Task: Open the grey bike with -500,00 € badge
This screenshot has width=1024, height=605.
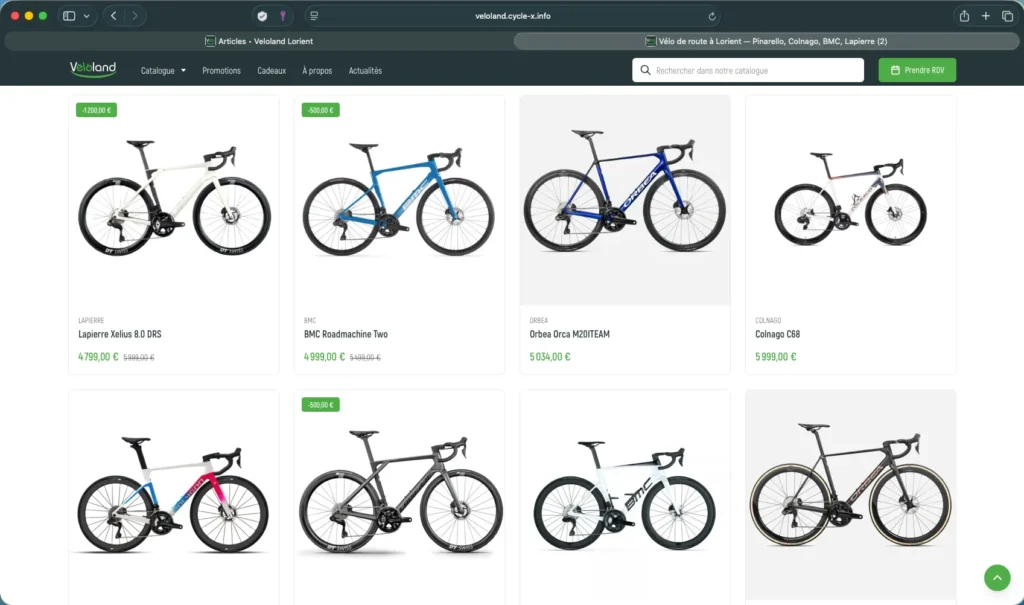Action: pyautogui.click(x=399, y=495)
